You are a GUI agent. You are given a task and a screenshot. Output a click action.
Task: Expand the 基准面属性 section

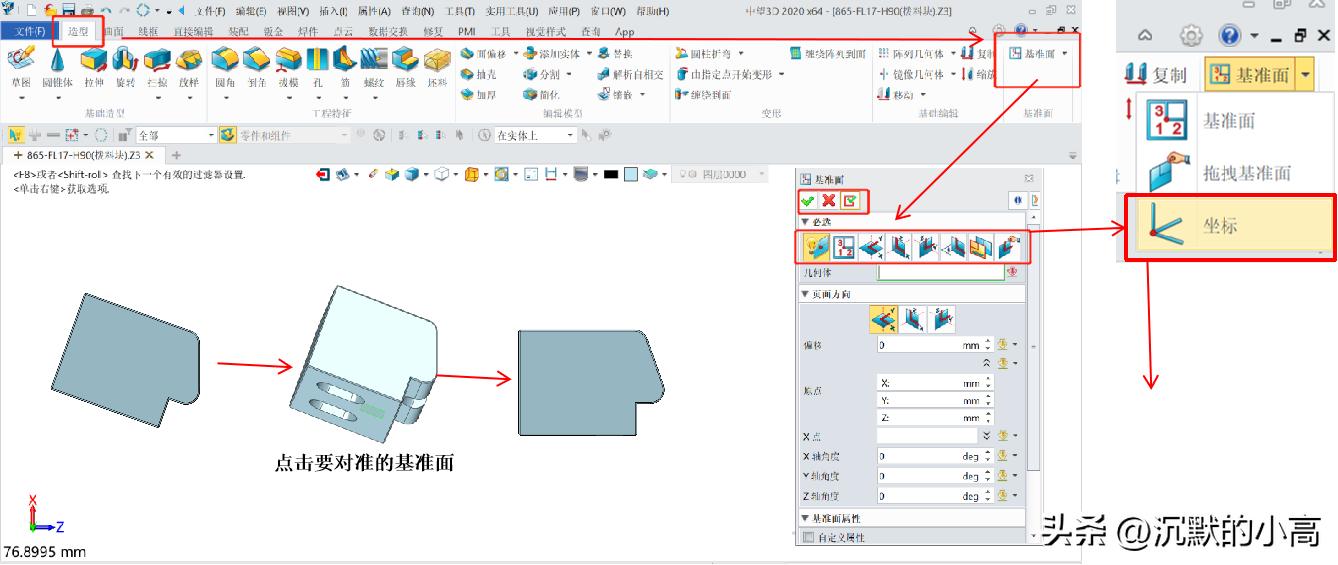point(805,519)
